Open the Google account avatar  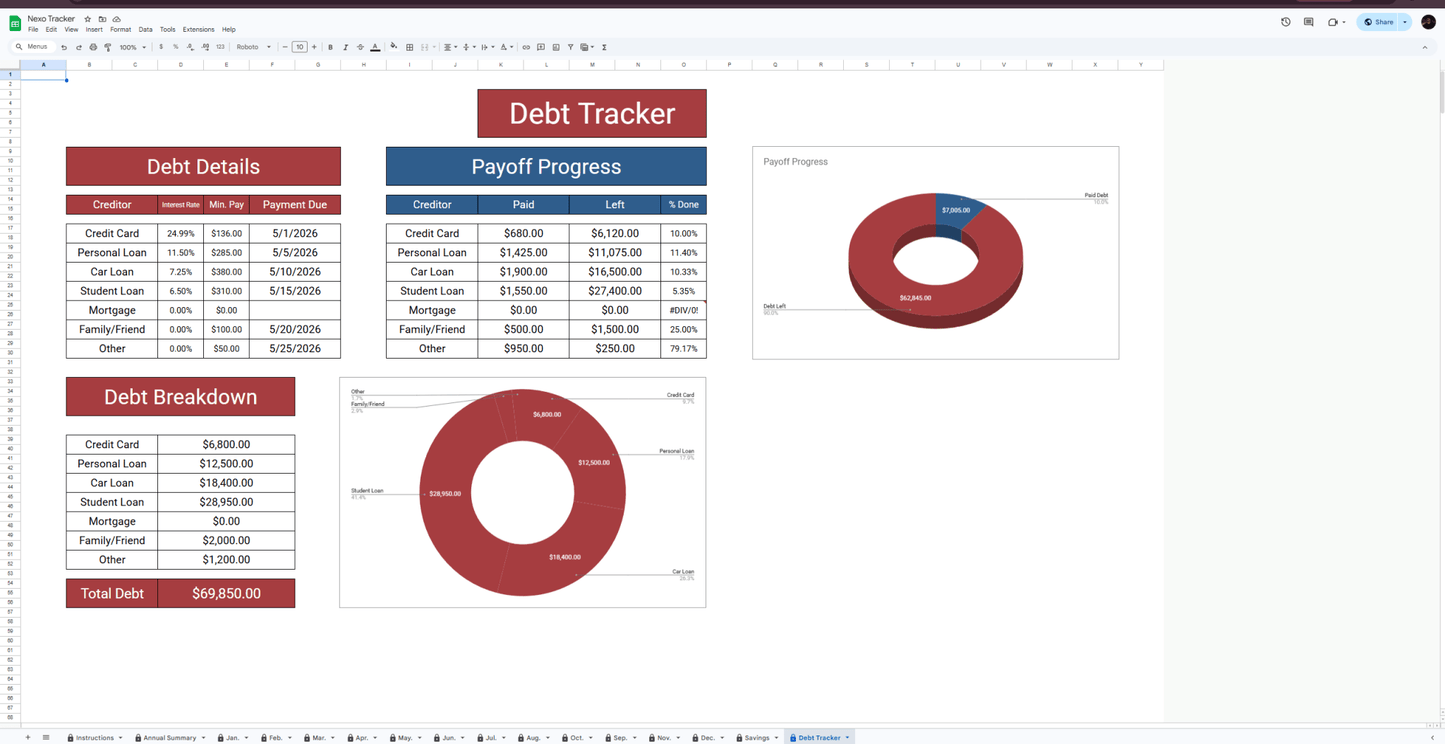[x=1428, y=22]
